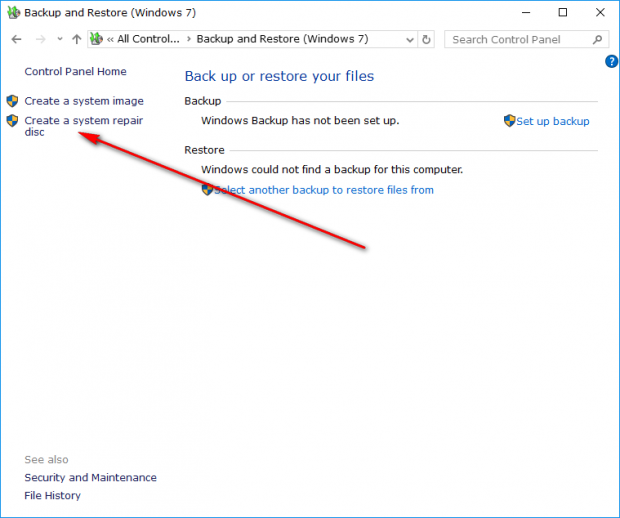
Task: Click the search magnifier icon
Action: [597, 40]
